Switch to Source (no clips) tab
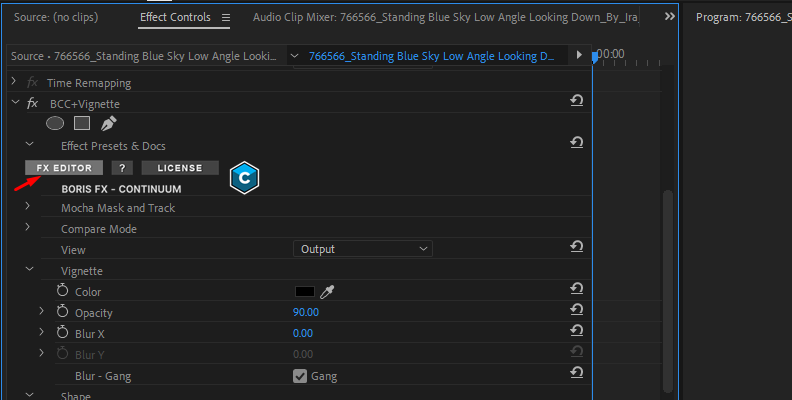The height and width of the screenshot is (400, 792). pyautogui.click(x=56, y=17)
